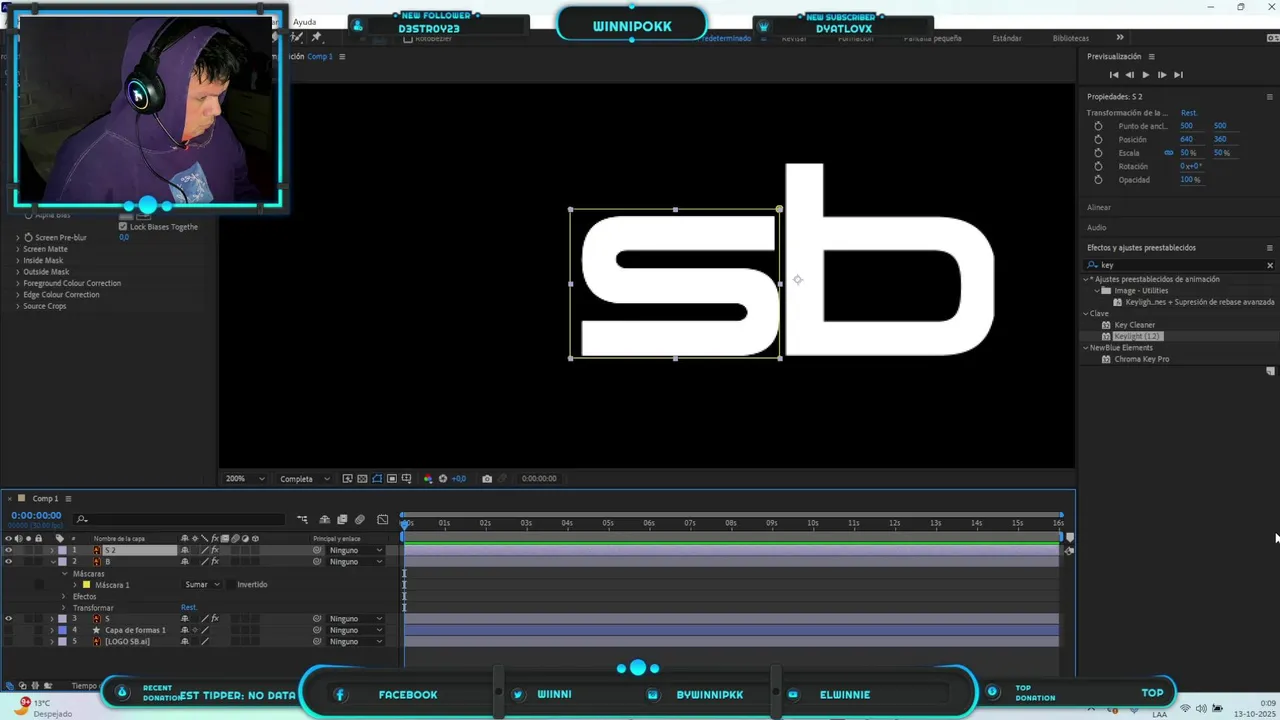Open show channel color management button
1280x720 pixels.
(428, 479)
